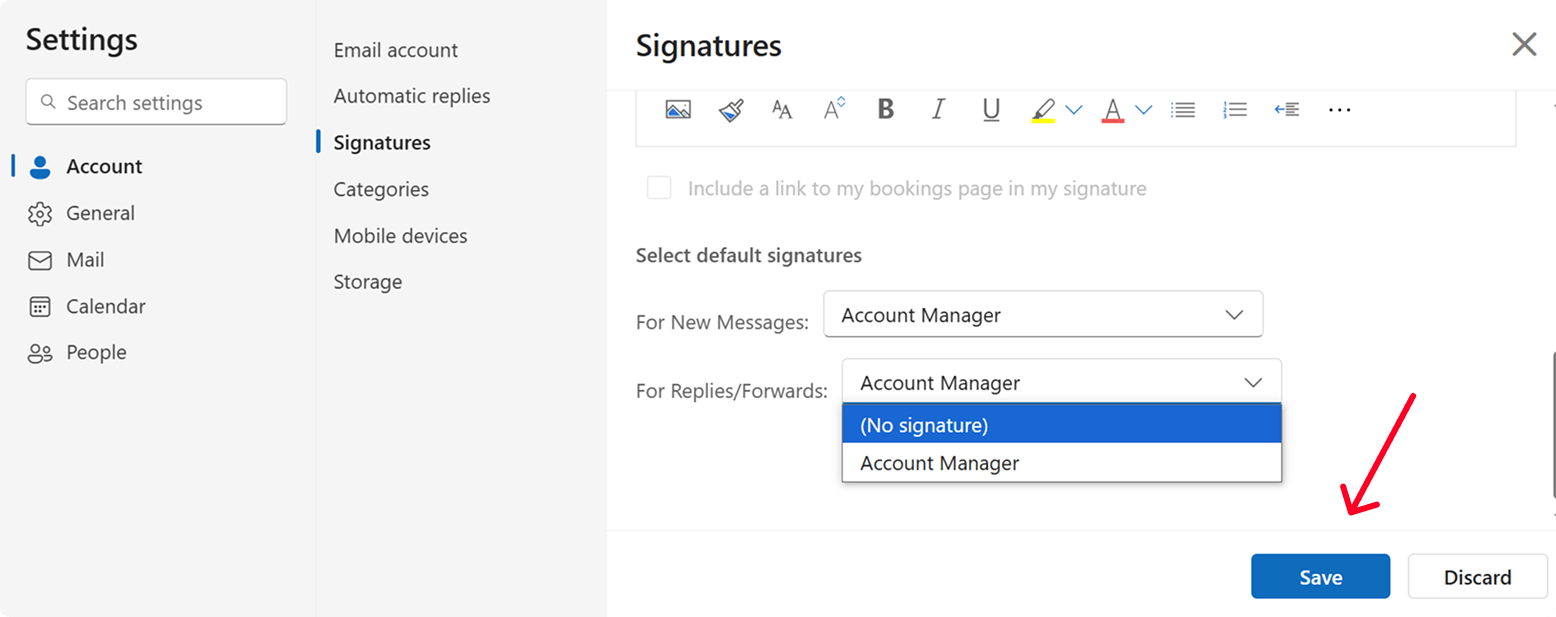Click the Signatures heading

(x=709, y=46)
